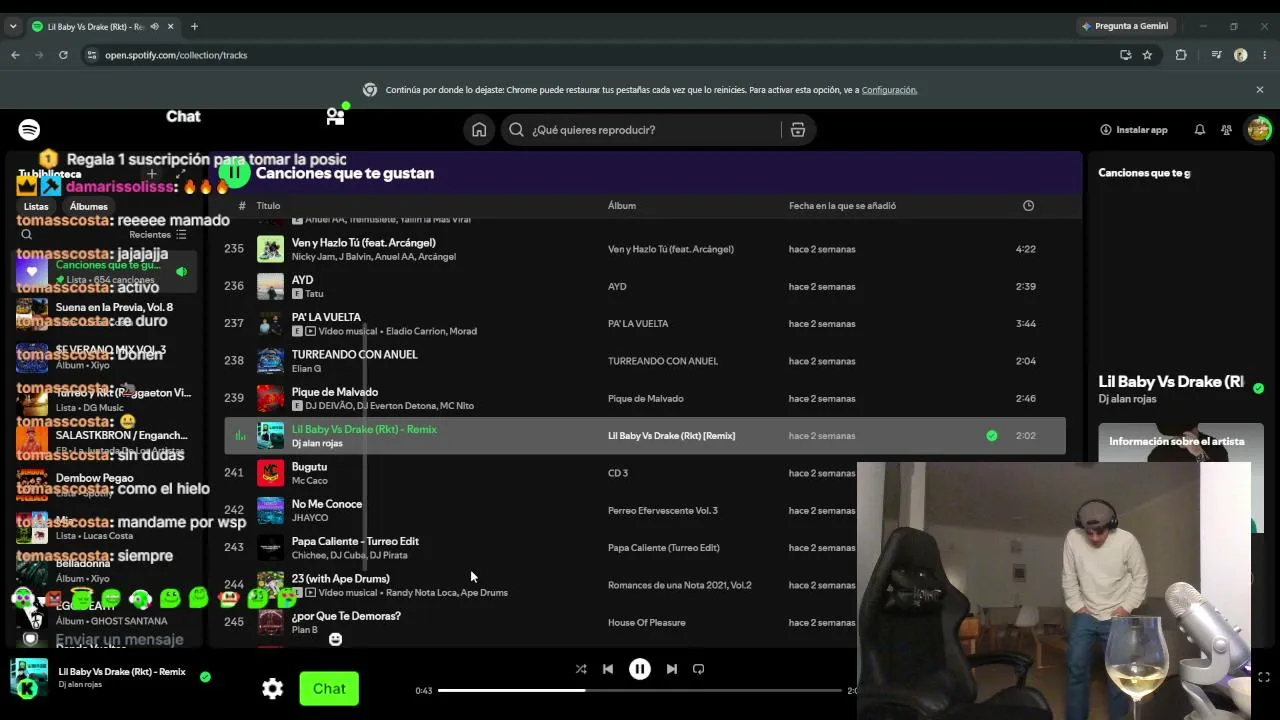Open Suena en la Previa, Vol. 8 playlist

point(104,314)
